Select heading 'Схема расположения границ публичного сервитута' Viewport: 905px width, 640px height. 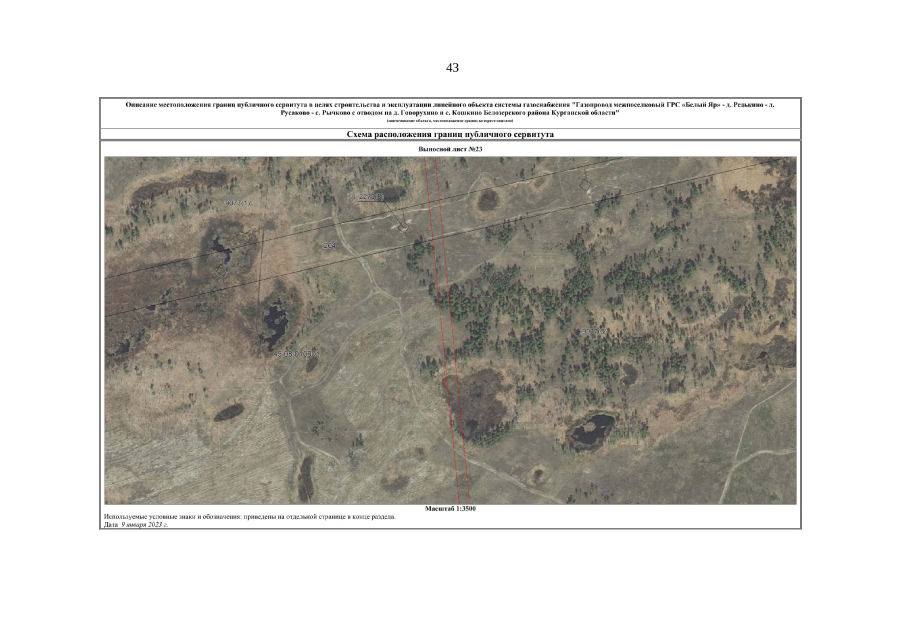pyautogui.click(x=450, y=134)
